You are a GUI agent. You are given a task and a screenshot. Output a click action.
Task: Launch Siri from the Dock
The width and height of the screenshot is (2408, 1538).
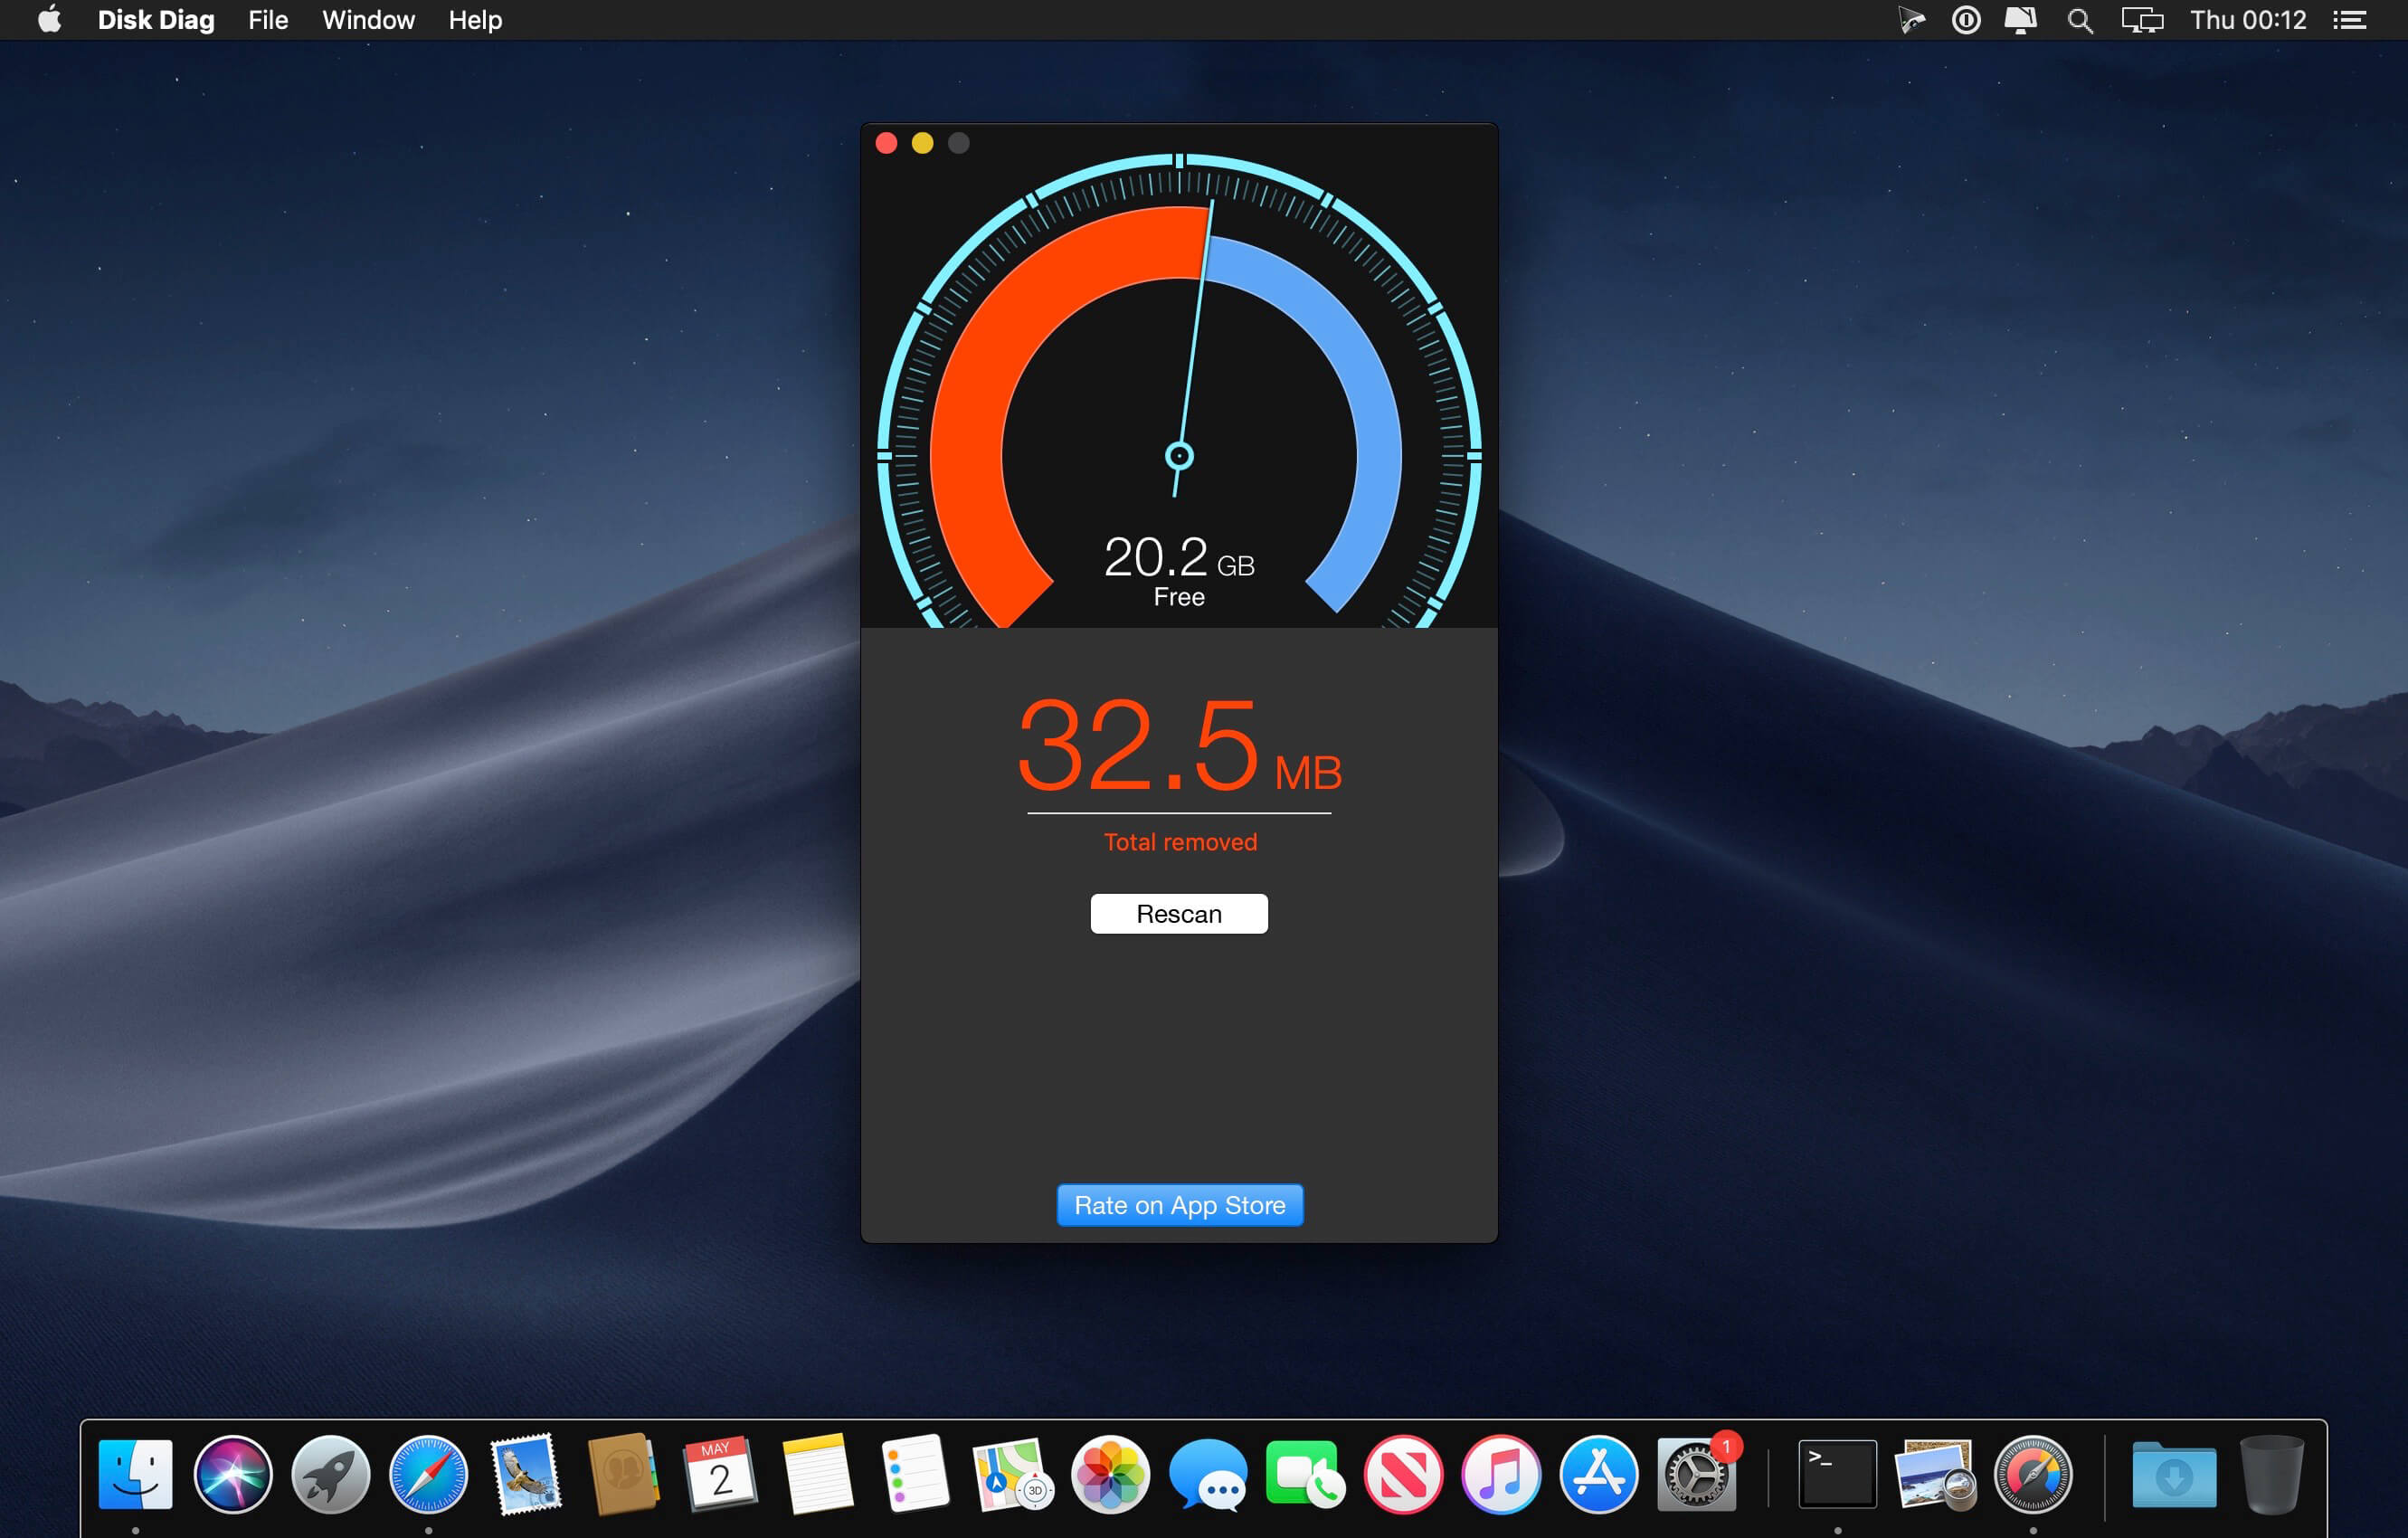coord(233,1474)
